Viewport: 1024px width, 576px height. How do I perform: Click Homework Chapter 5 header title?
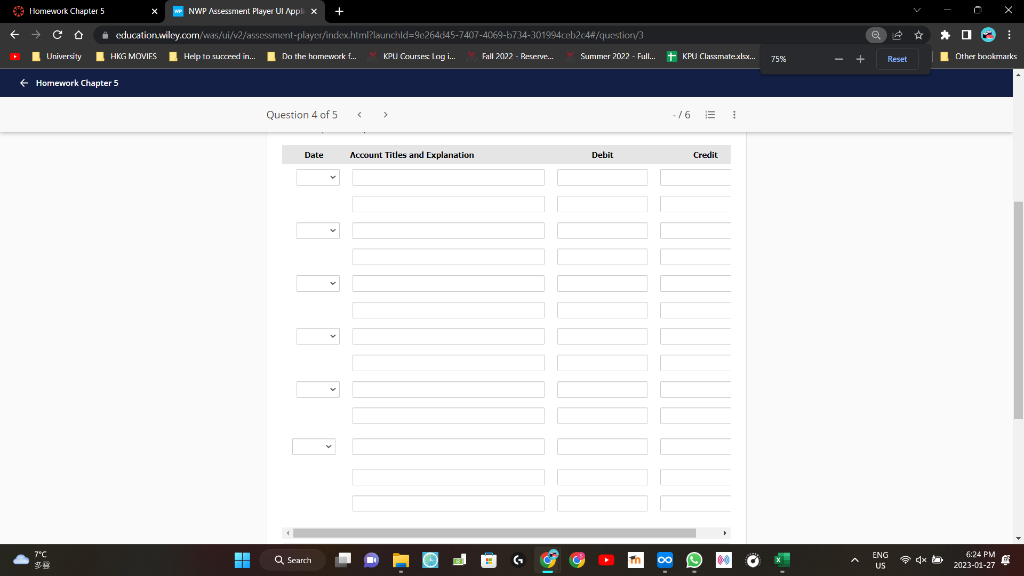[x=77, y=83]
